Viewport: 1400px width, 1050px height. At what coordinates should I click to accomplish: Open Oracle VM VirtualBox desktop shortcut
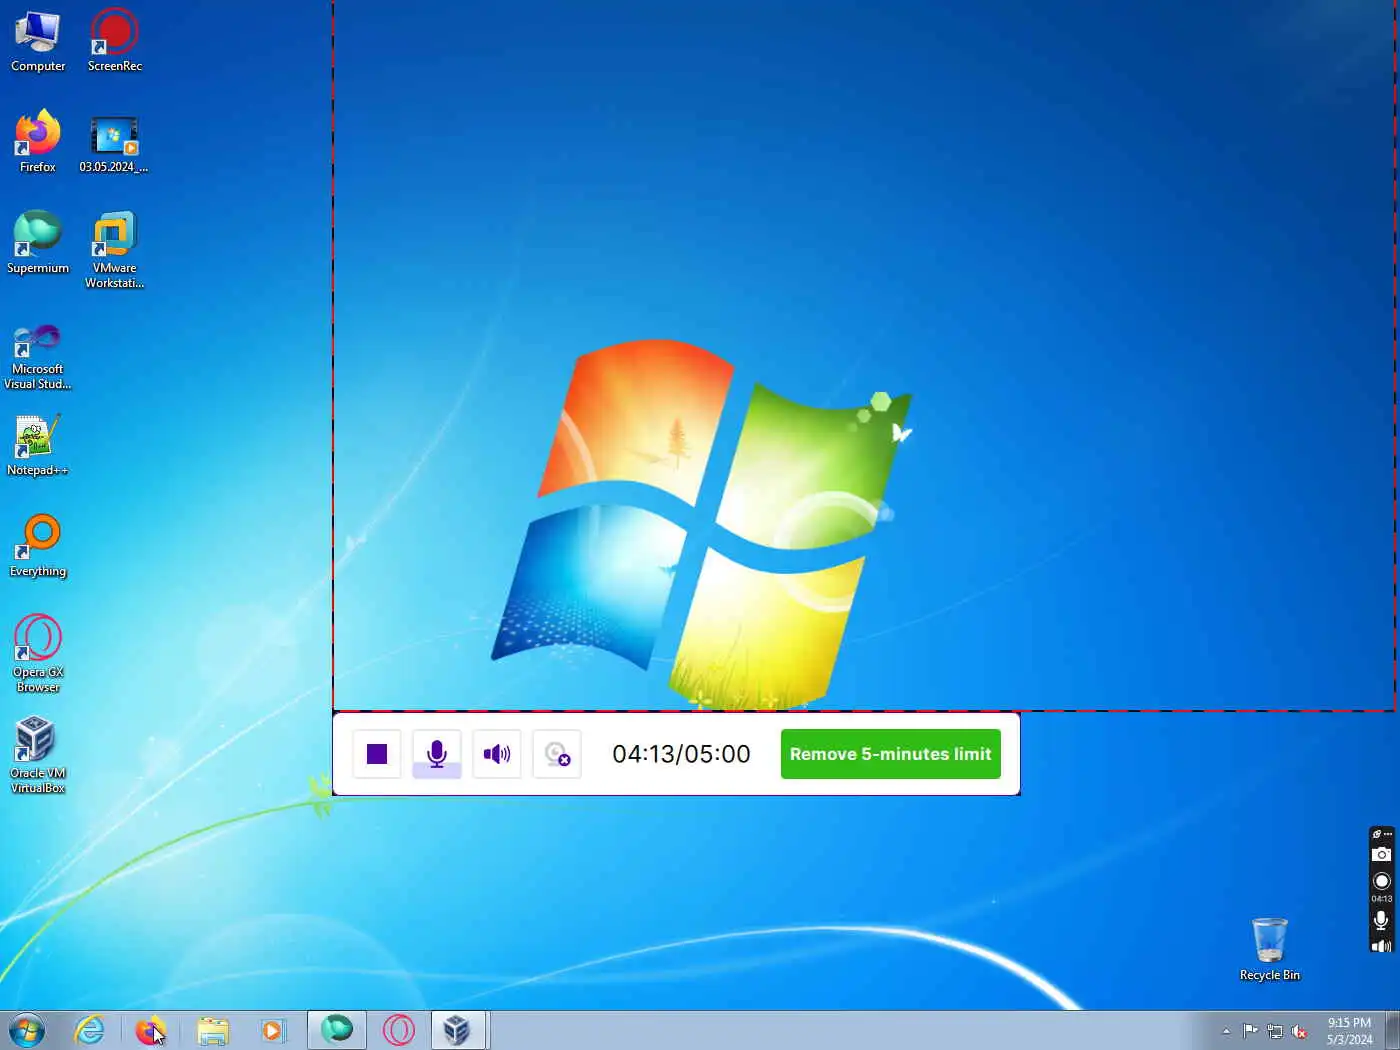tap(38, 754)
